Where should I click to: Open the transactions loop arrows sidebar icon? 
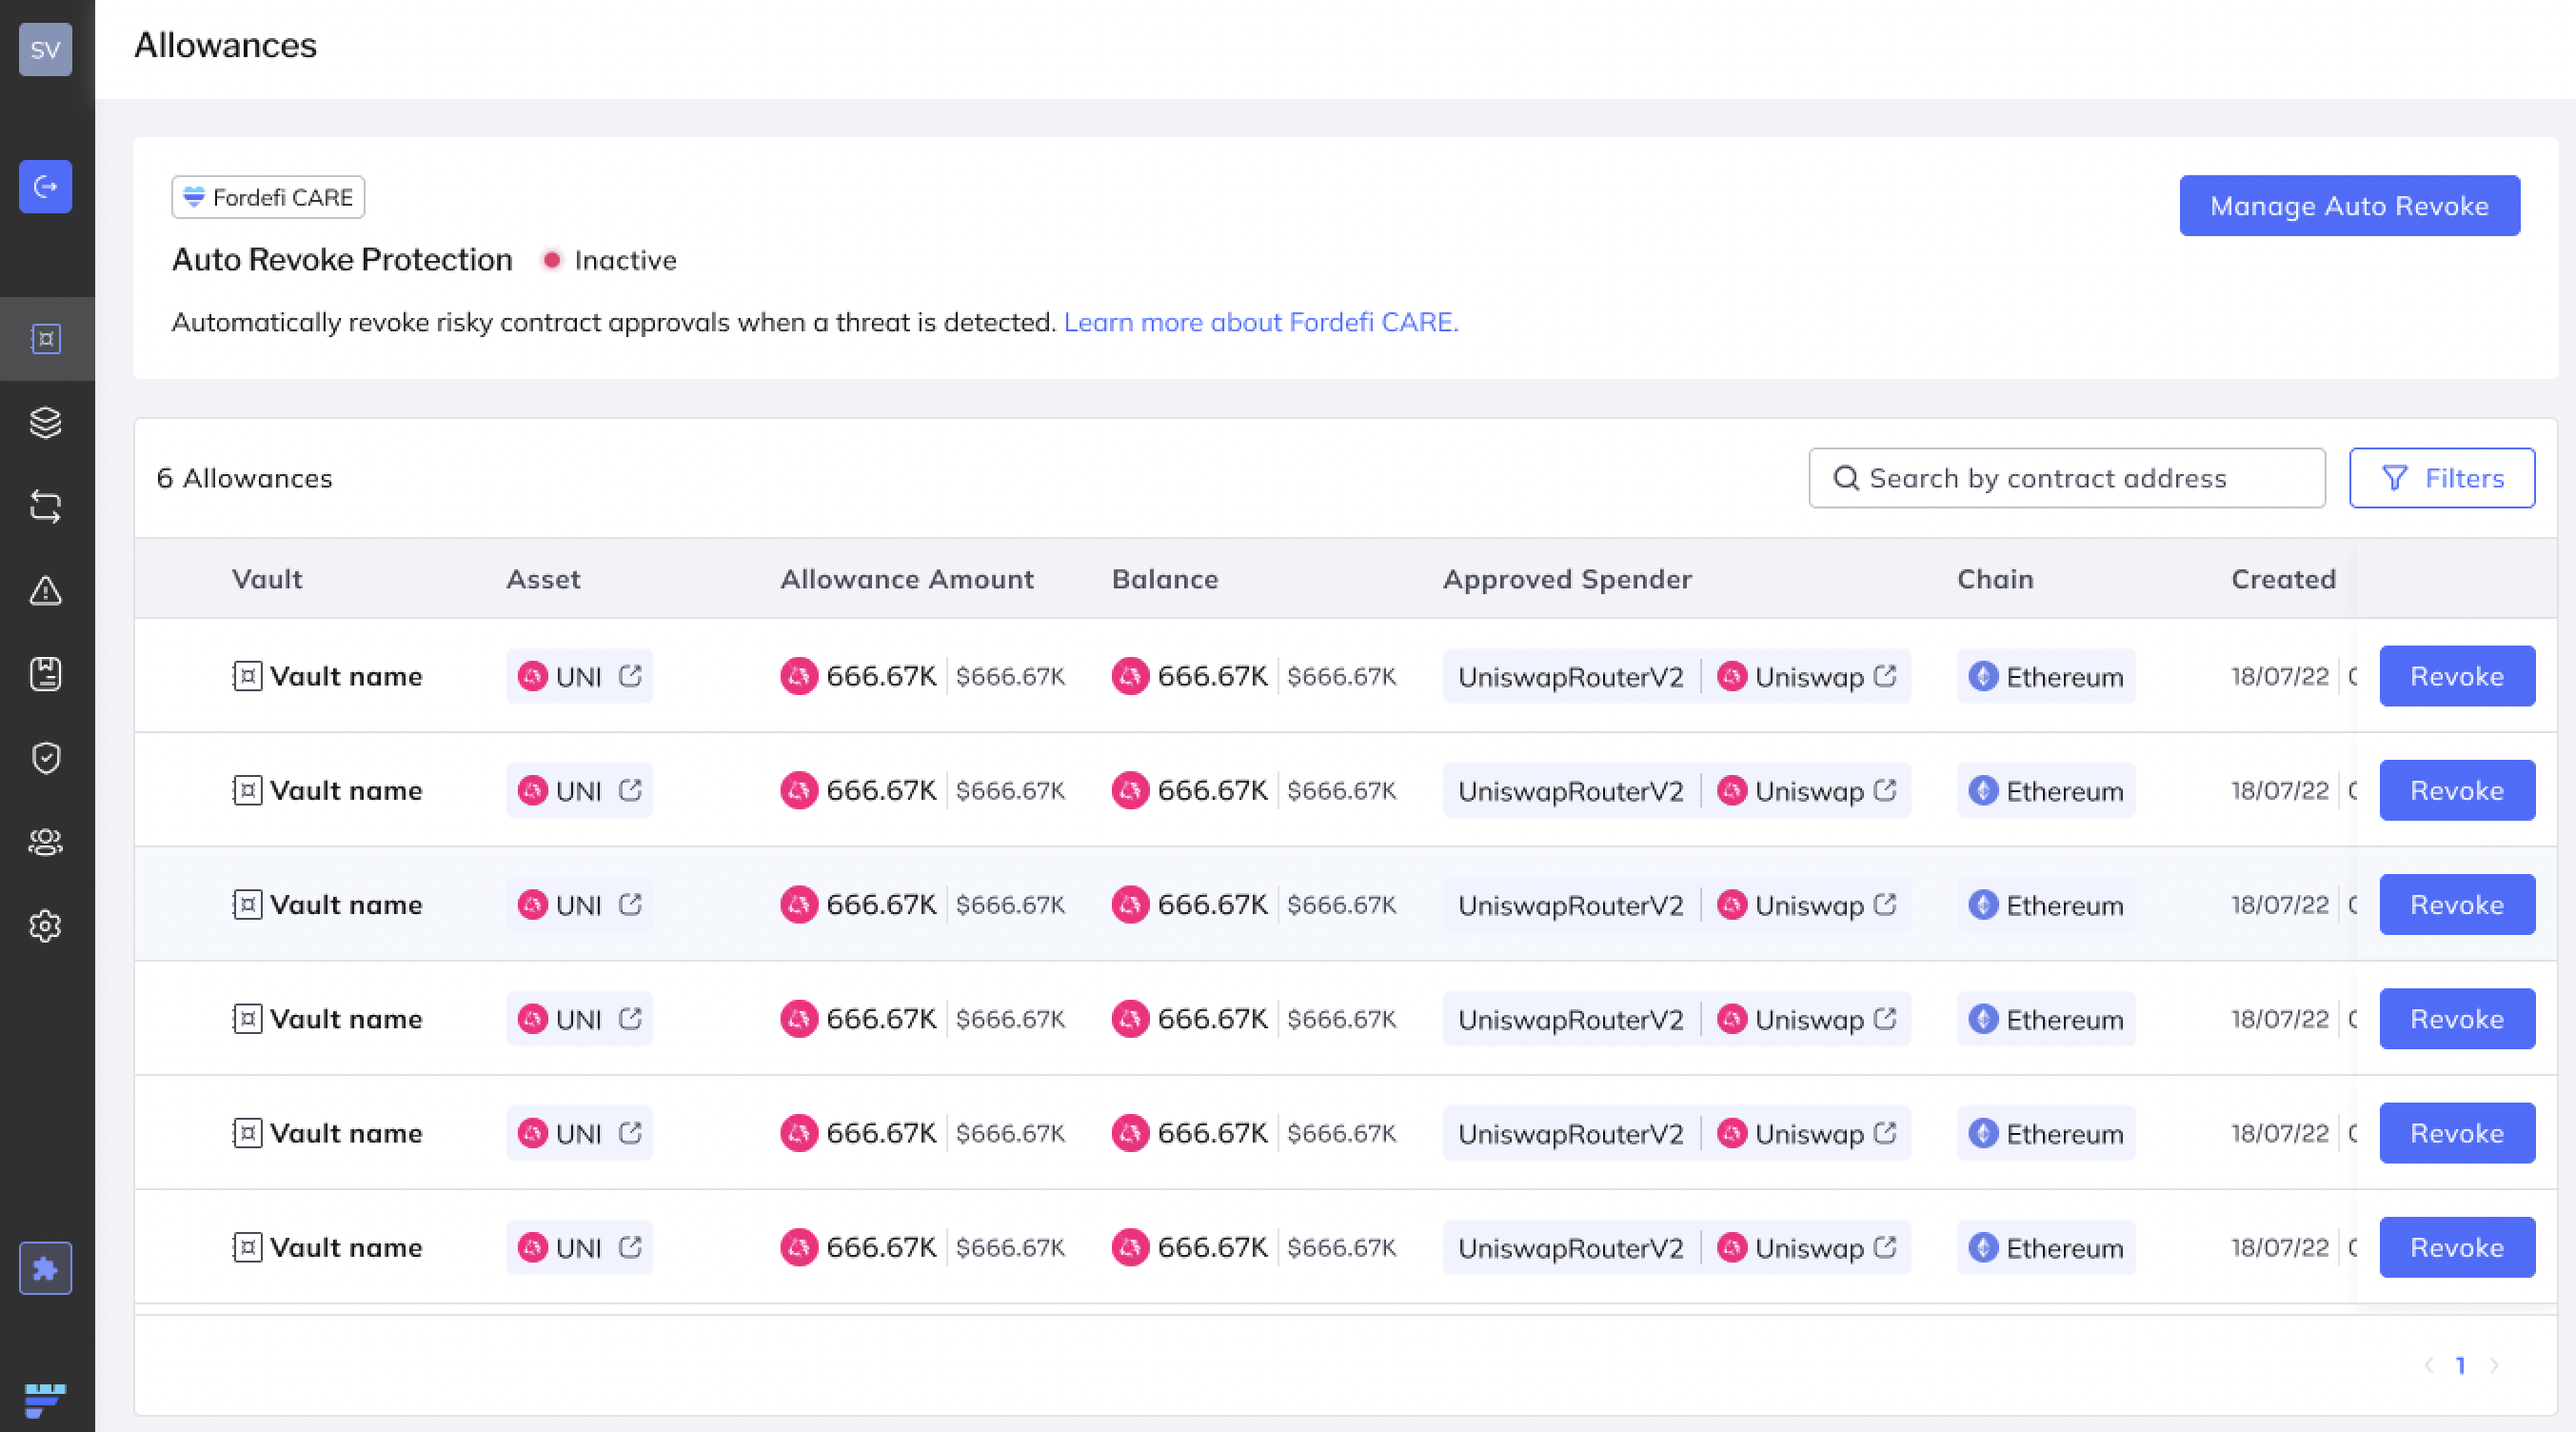[x=45, y=506]
